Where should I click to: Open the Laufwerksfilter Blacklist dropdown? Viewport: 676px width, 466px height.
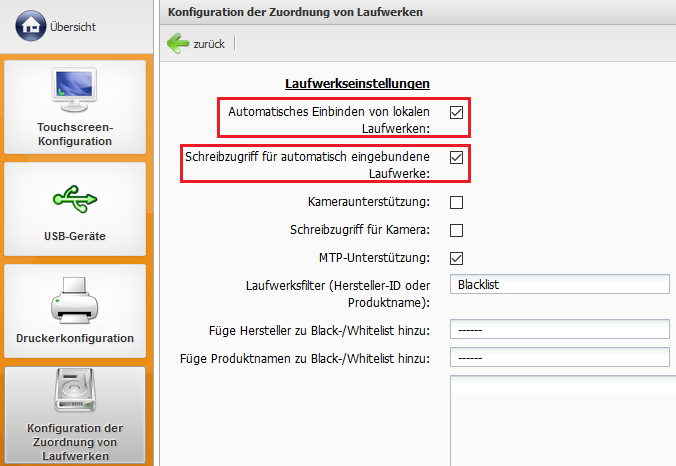[559, 285]
